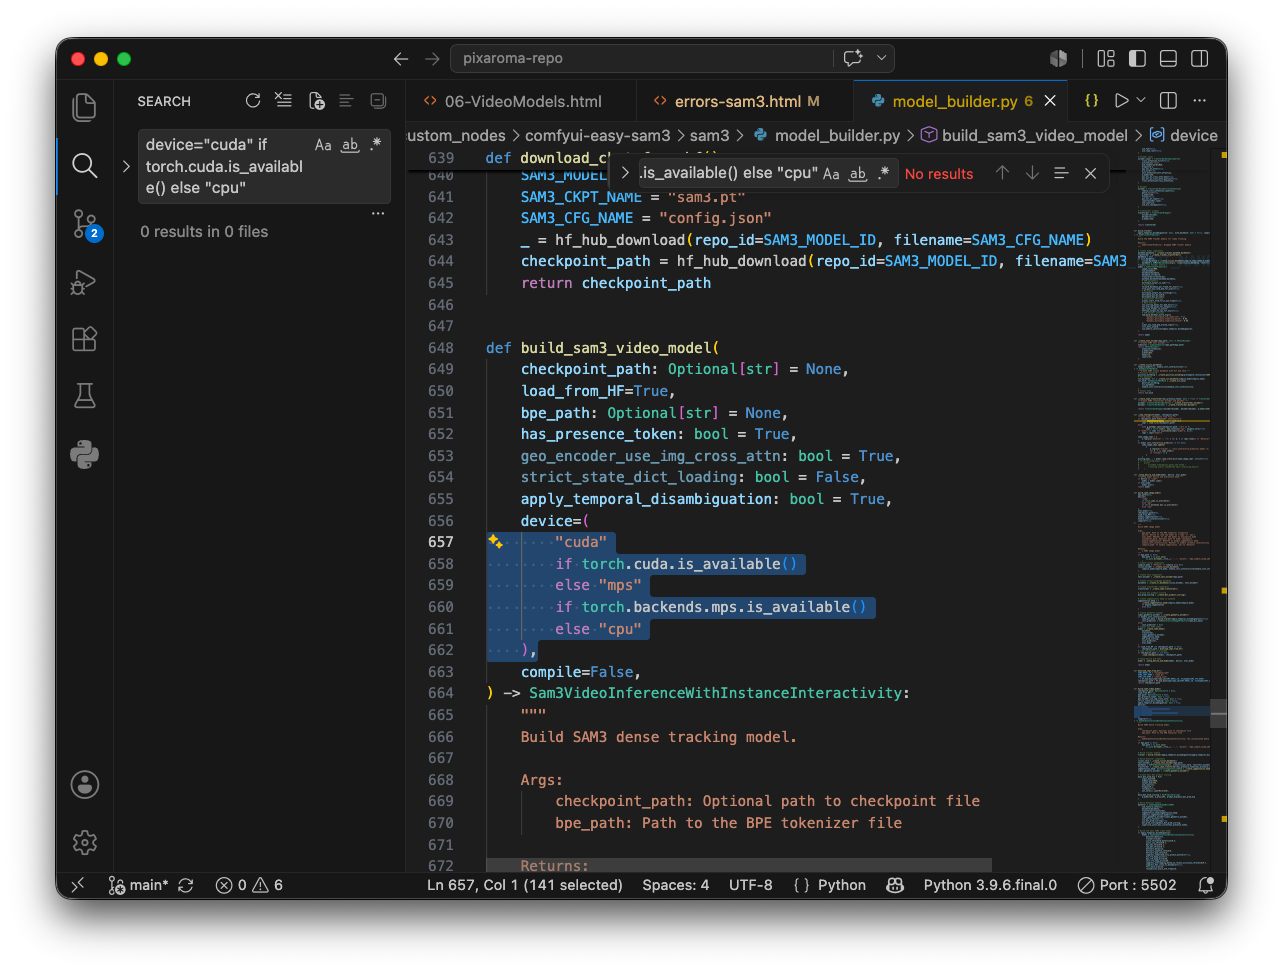
Task: Click the curly braces icon beside editor tabs
Action: 1092,101
